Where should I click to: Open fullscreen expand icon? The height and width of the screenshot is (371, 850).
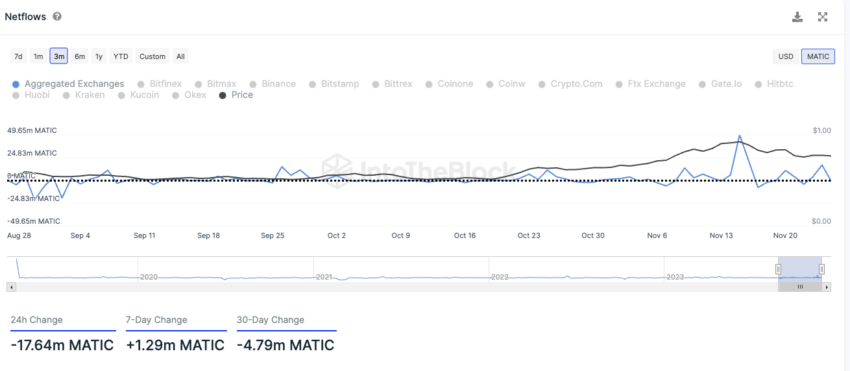point(822,17)
